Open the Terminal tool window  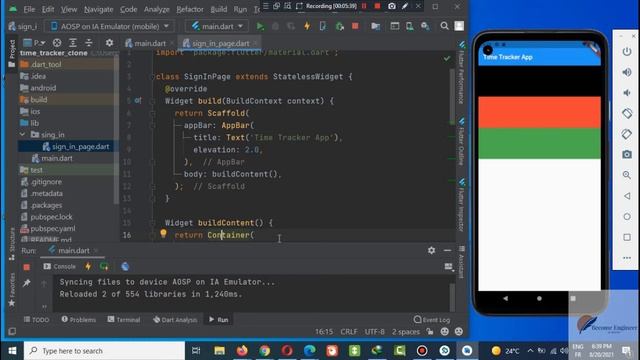click(124, 320)
